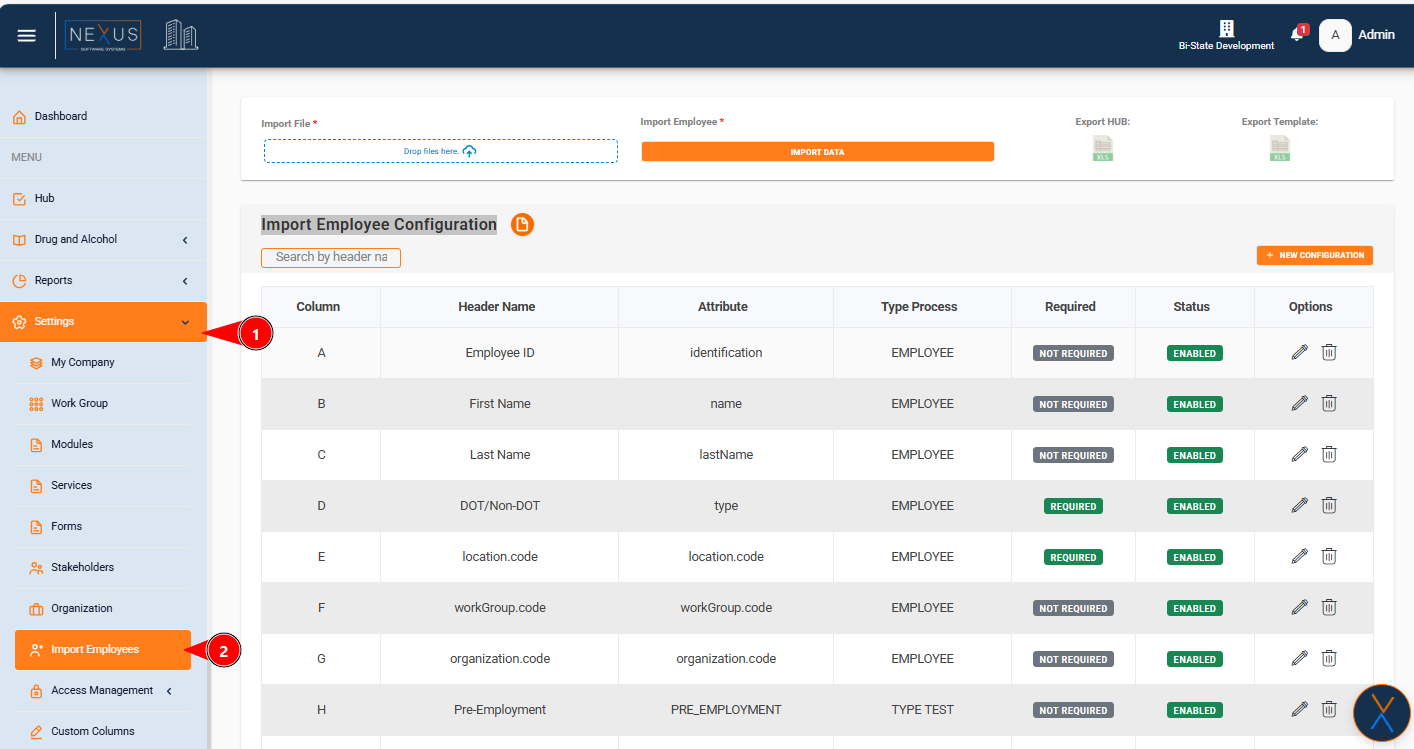Go to the Dashboard page

click(x=60, y=117)
